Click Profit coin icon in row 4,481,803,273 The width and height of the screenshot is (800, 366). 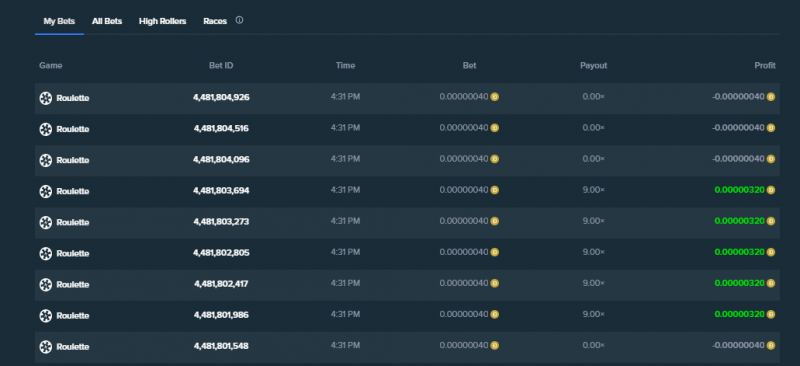[x=771, y=221]
